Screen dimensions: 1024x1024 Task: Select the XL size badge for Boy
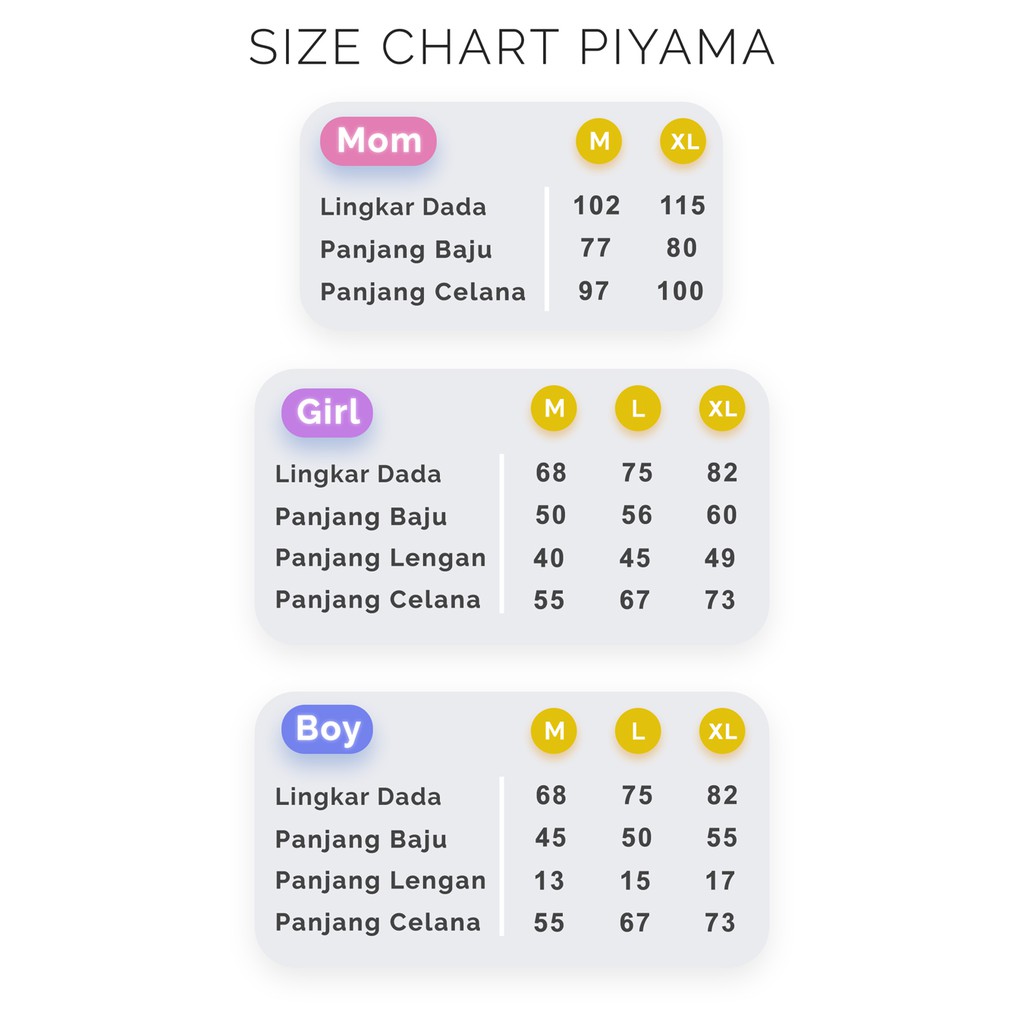(722, 731)
